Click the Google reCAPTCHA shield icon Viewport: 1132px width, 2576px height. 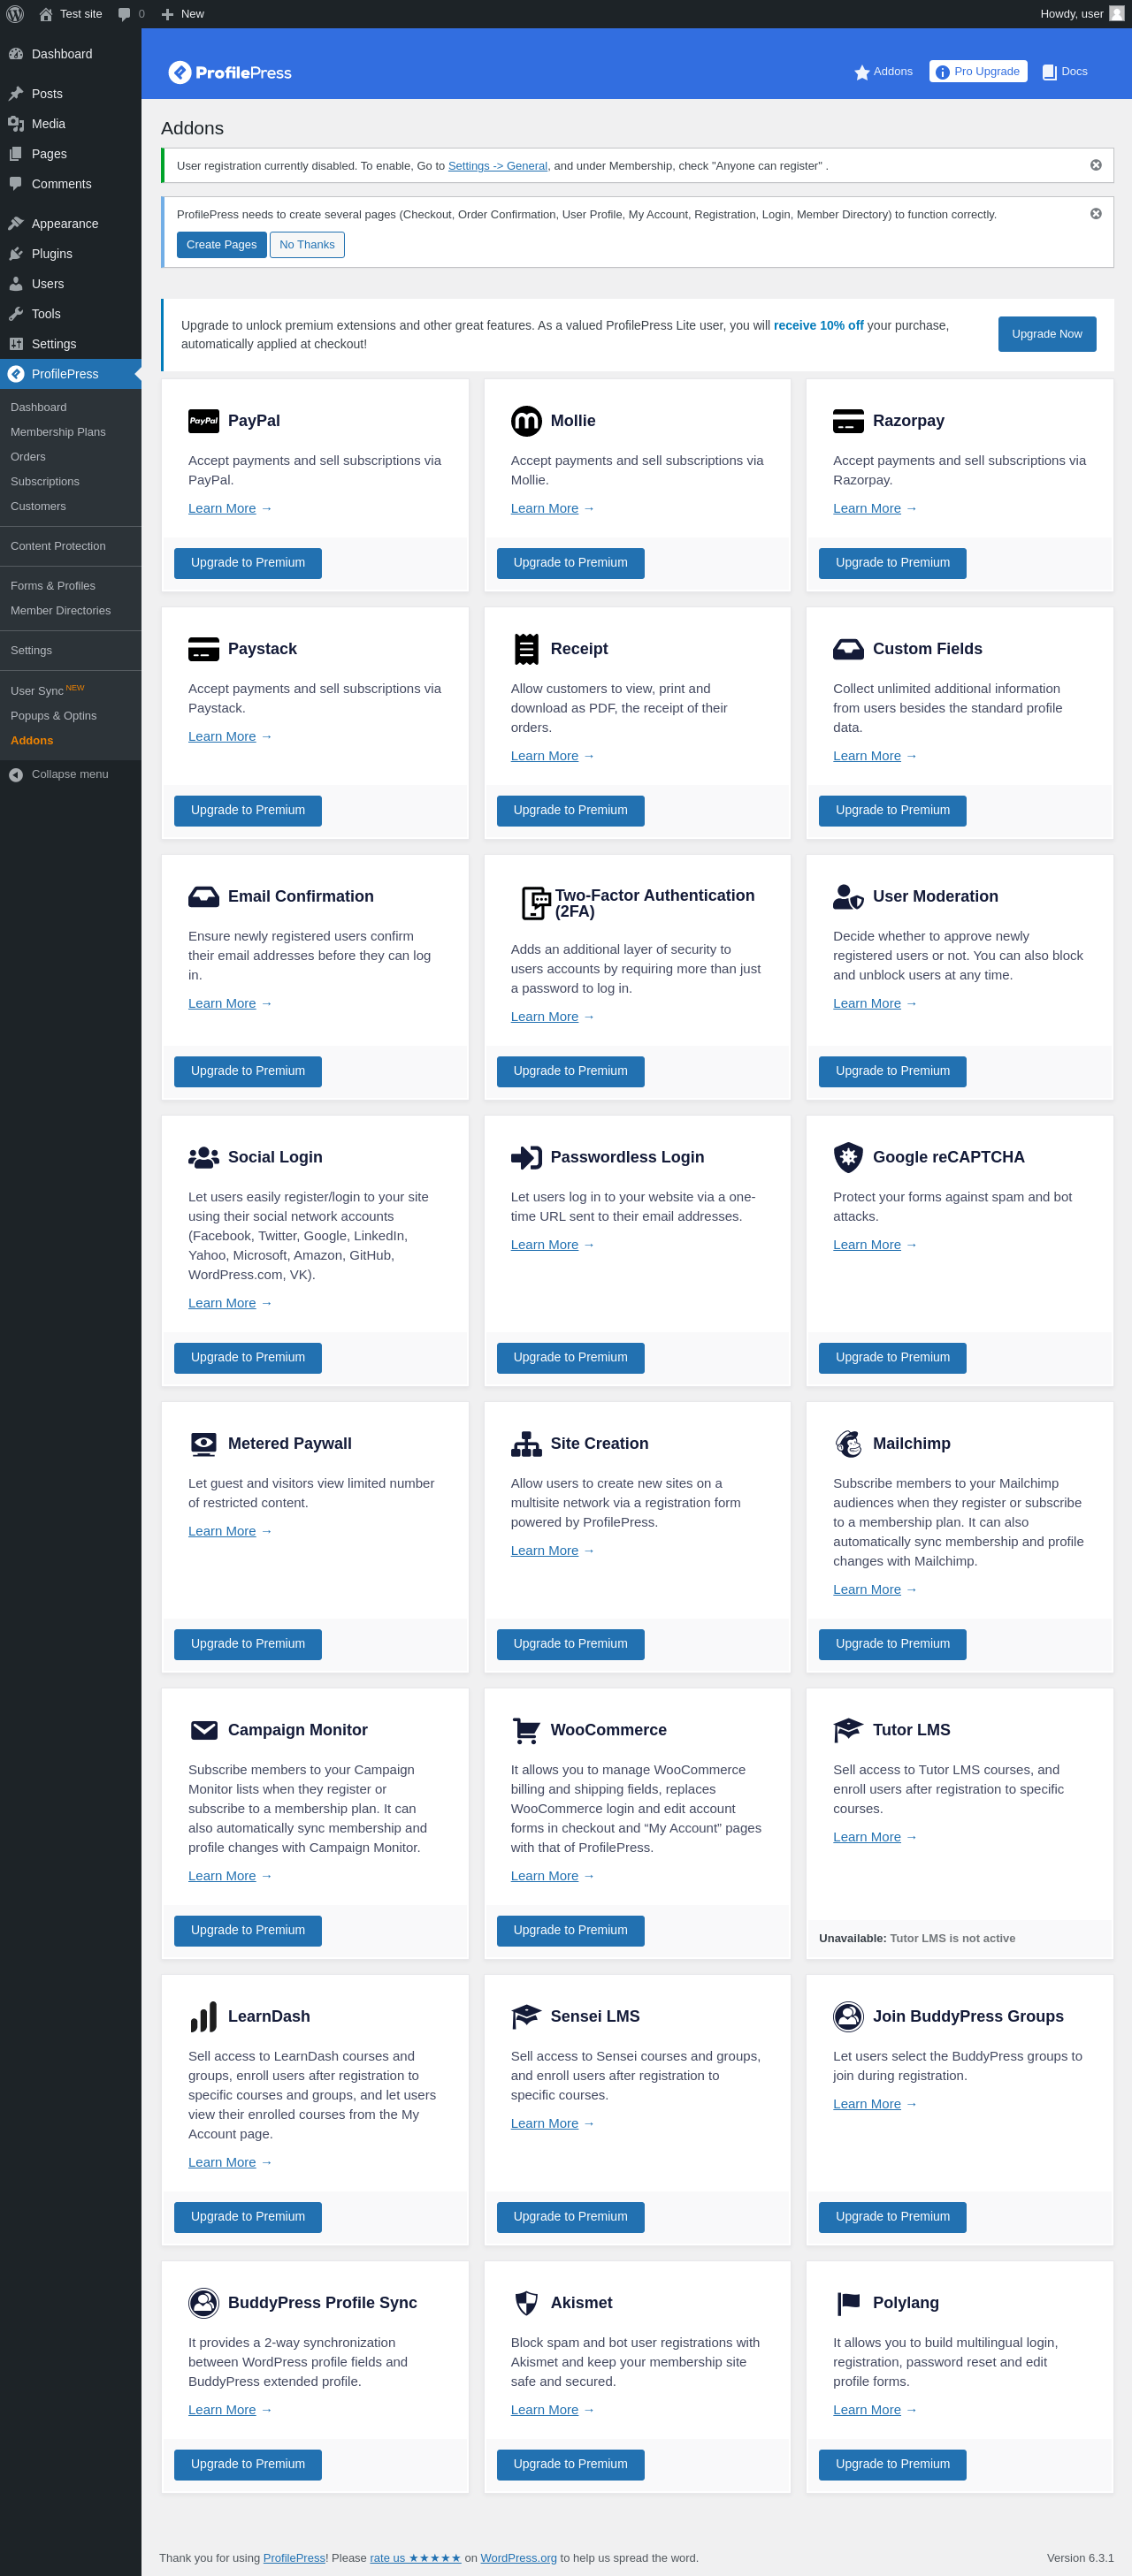tap(848, 1157)
